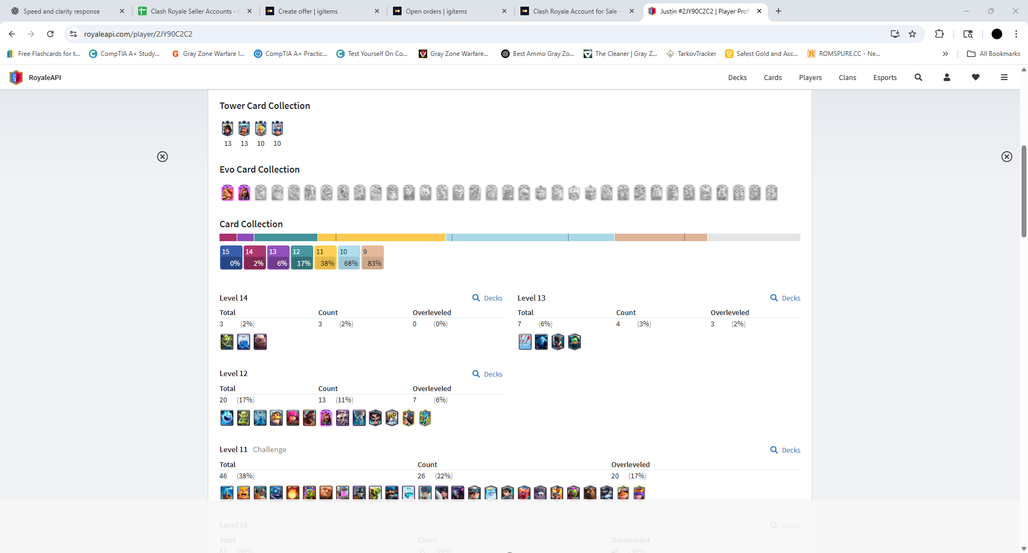Close the 'Speed and clarity response' tab

coord(122,11)
